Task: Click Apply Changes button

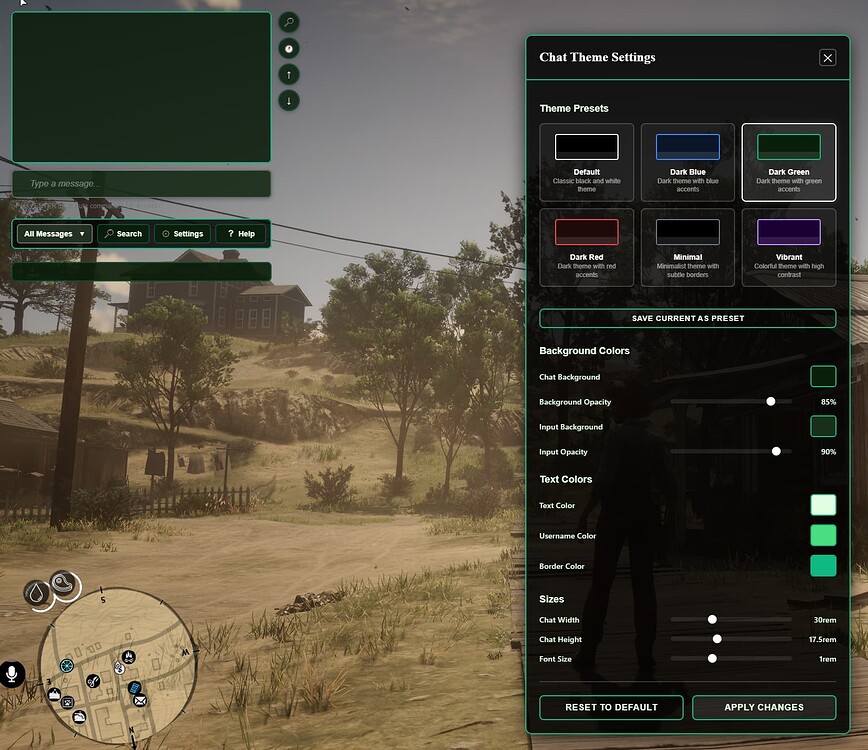Action: (764, 707)
